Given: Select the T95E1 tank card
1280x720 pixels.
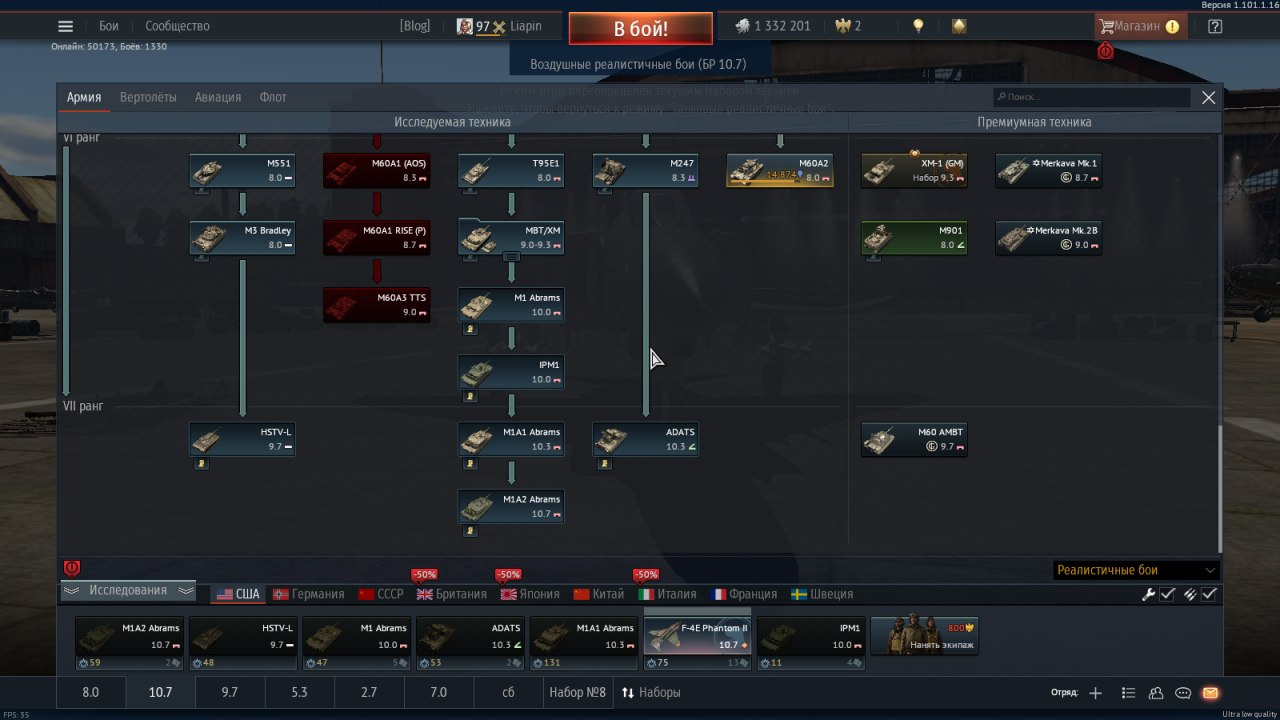Looking at the screenshot, I should pyautogui.click(x=511, y=170).
